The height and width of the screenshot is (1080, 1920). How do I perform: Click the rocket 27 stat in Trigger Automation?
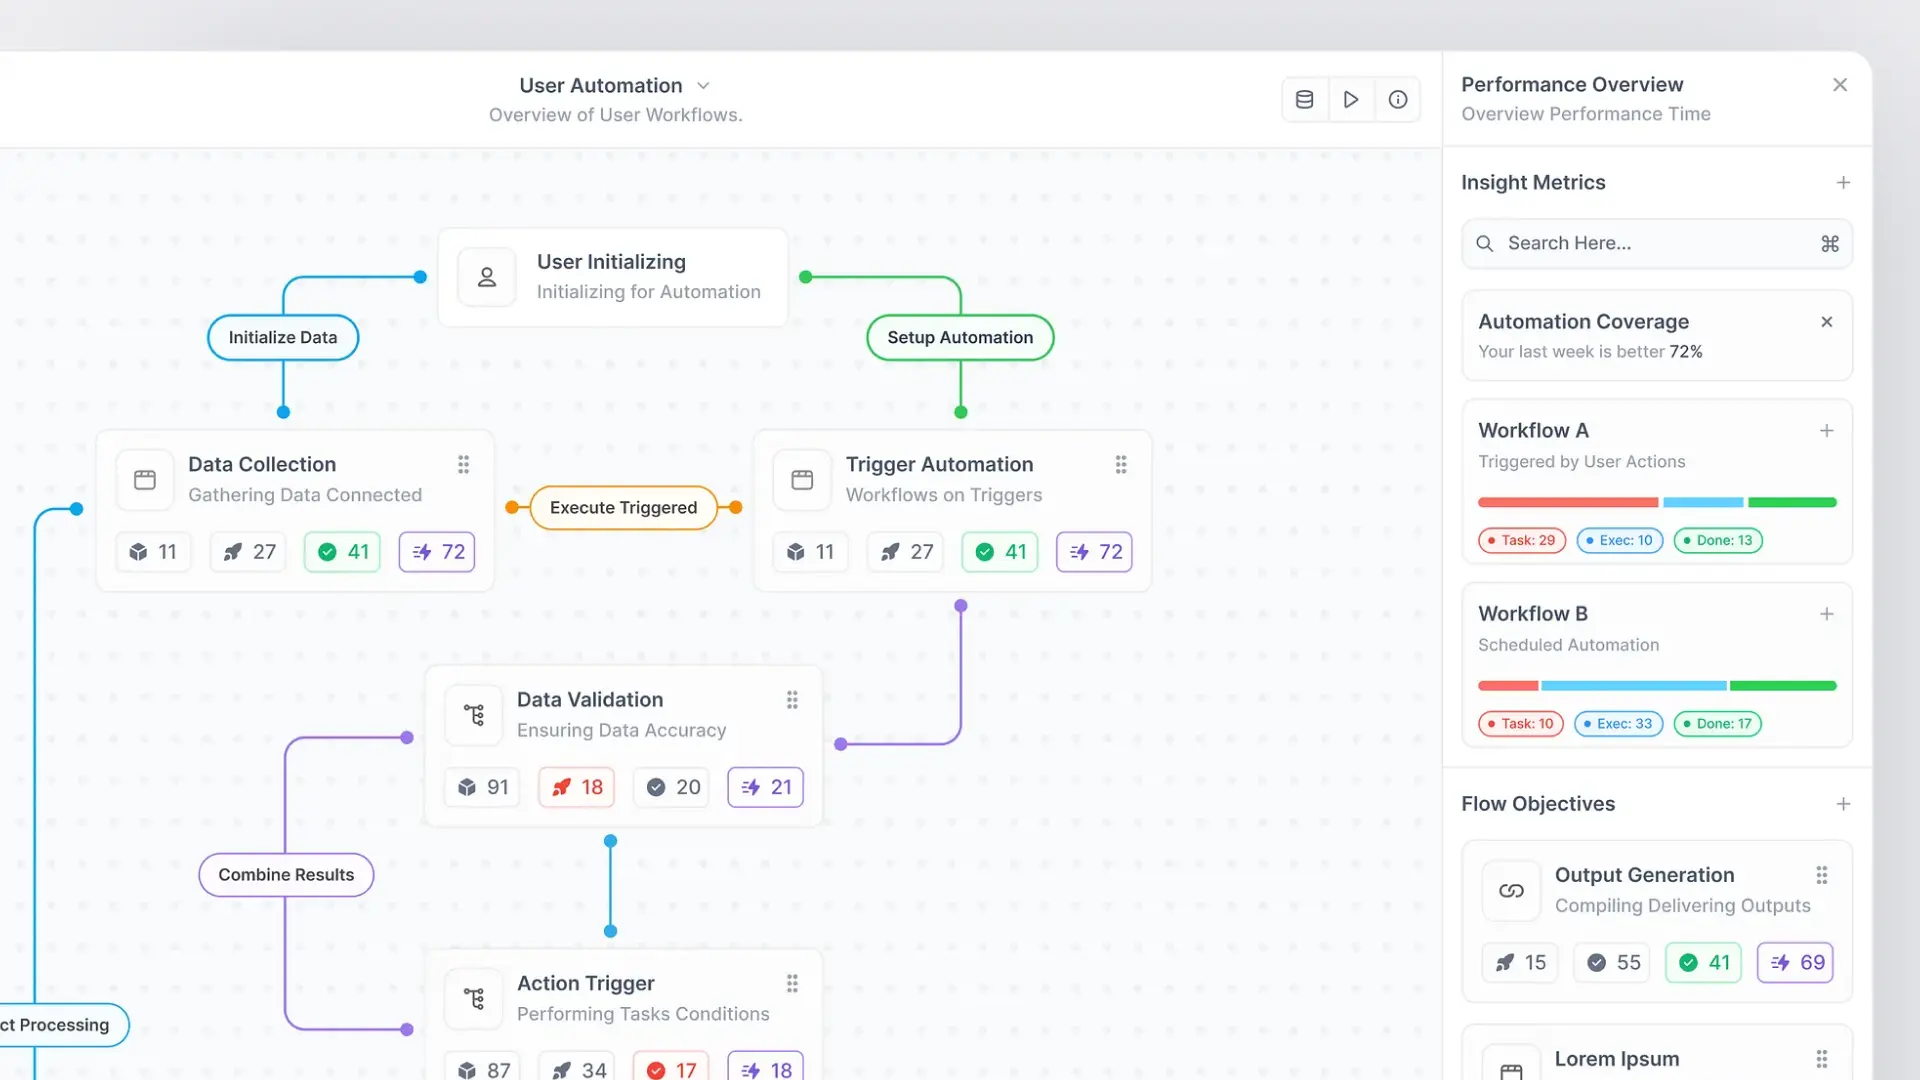(906, 552)
